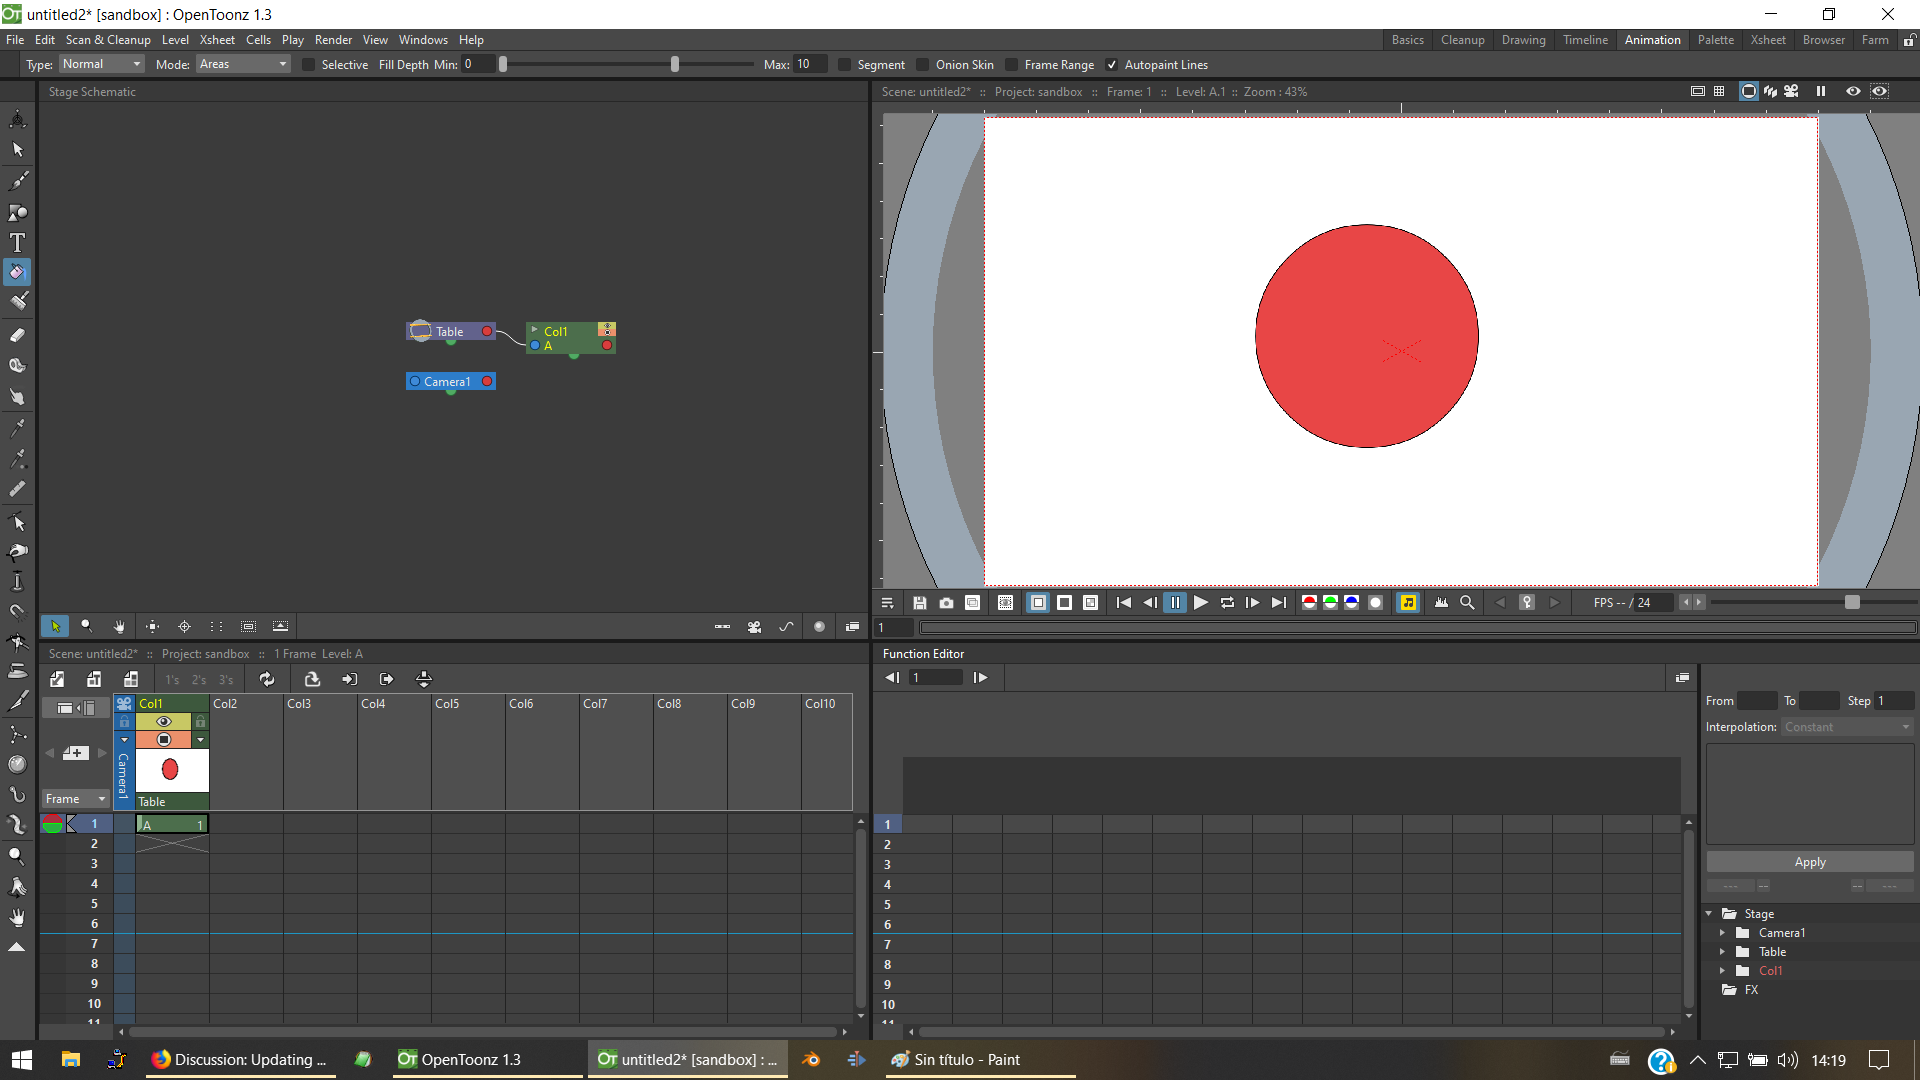1920x1080 pixels.
Task: Click the Col1 drawing thumbnail in the Xsheet
Action: pos(171,770)
